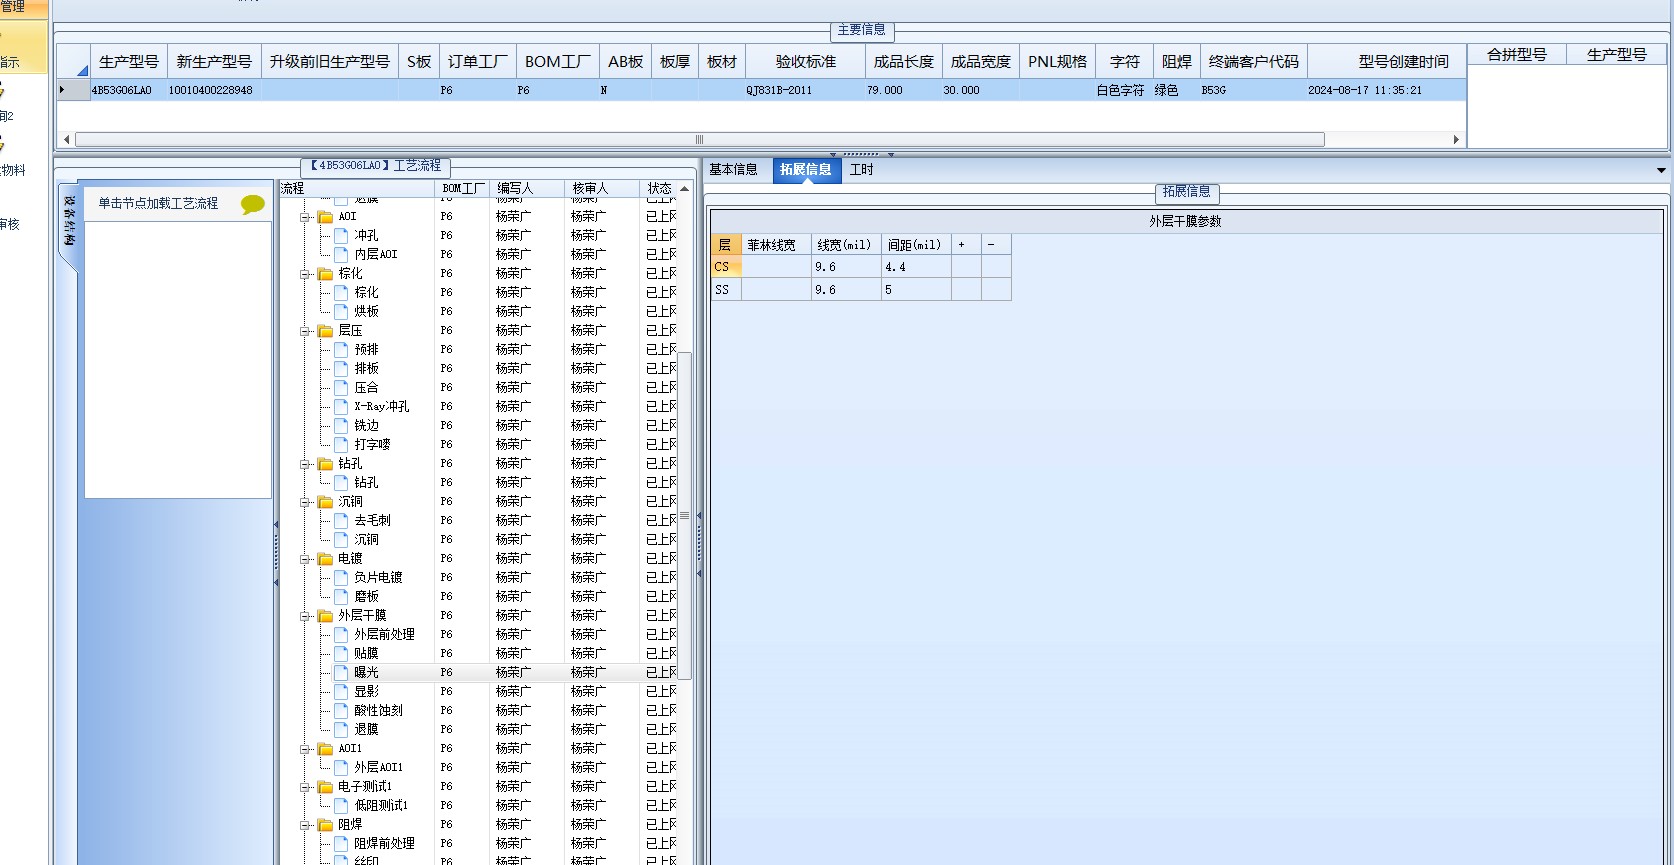
Task: Click CS row 线宽 cell 9.6
Action: 845,267
